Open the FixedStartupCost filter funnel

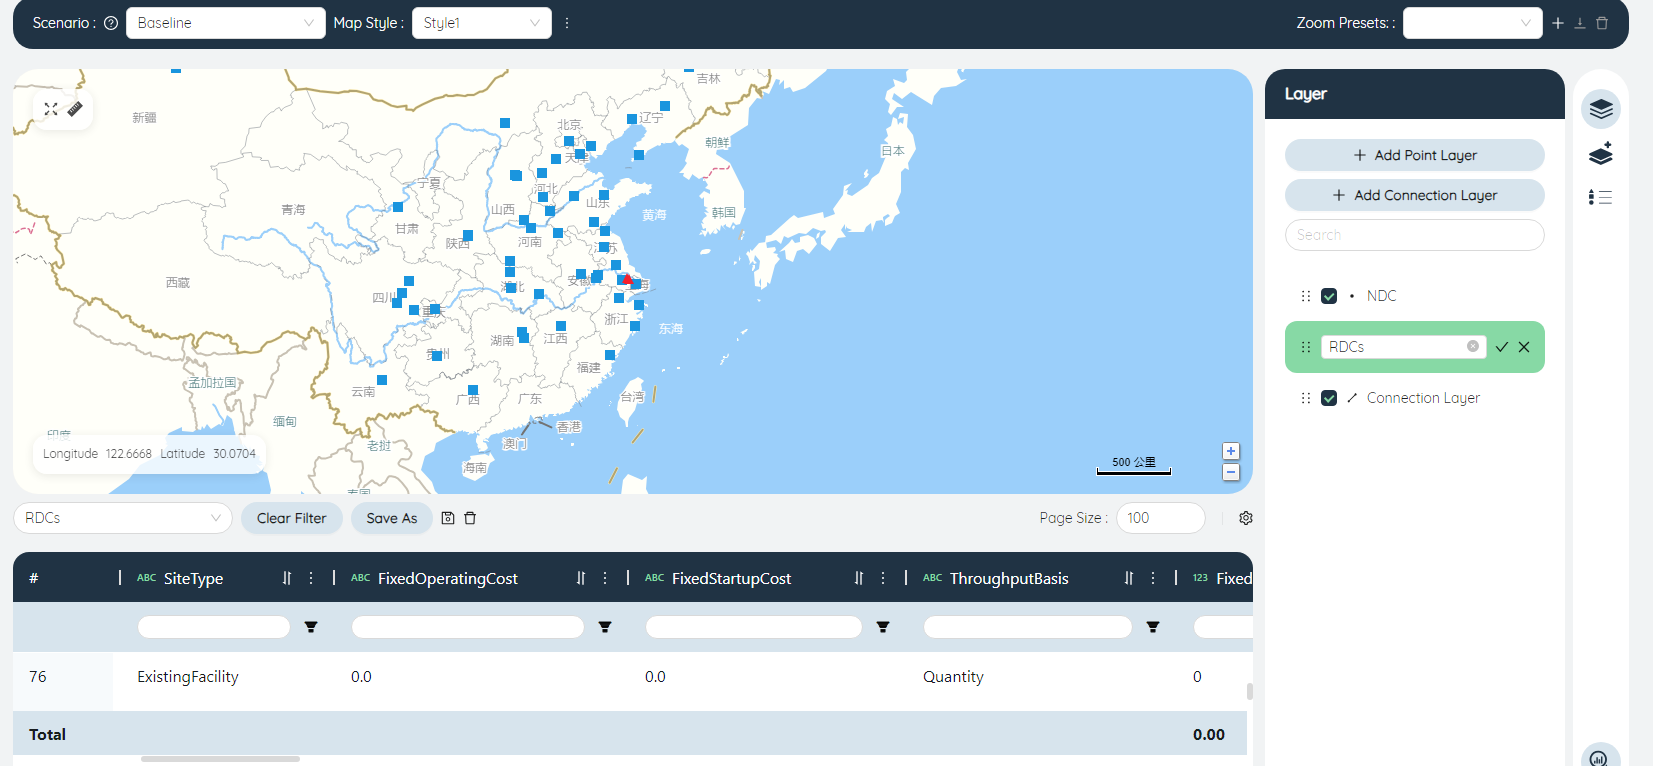[883, 627]
